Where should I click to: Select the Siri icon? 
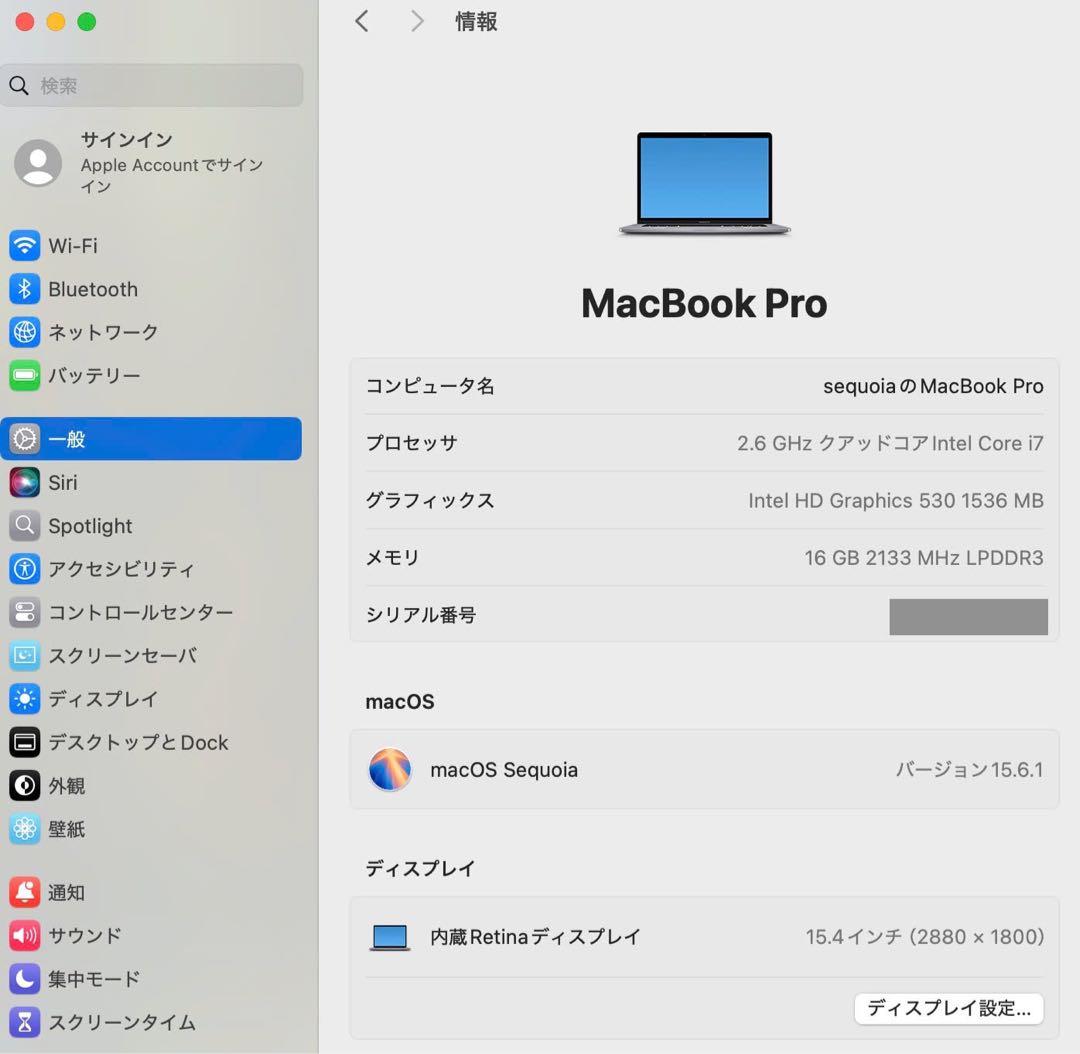[x=25, y=482]
